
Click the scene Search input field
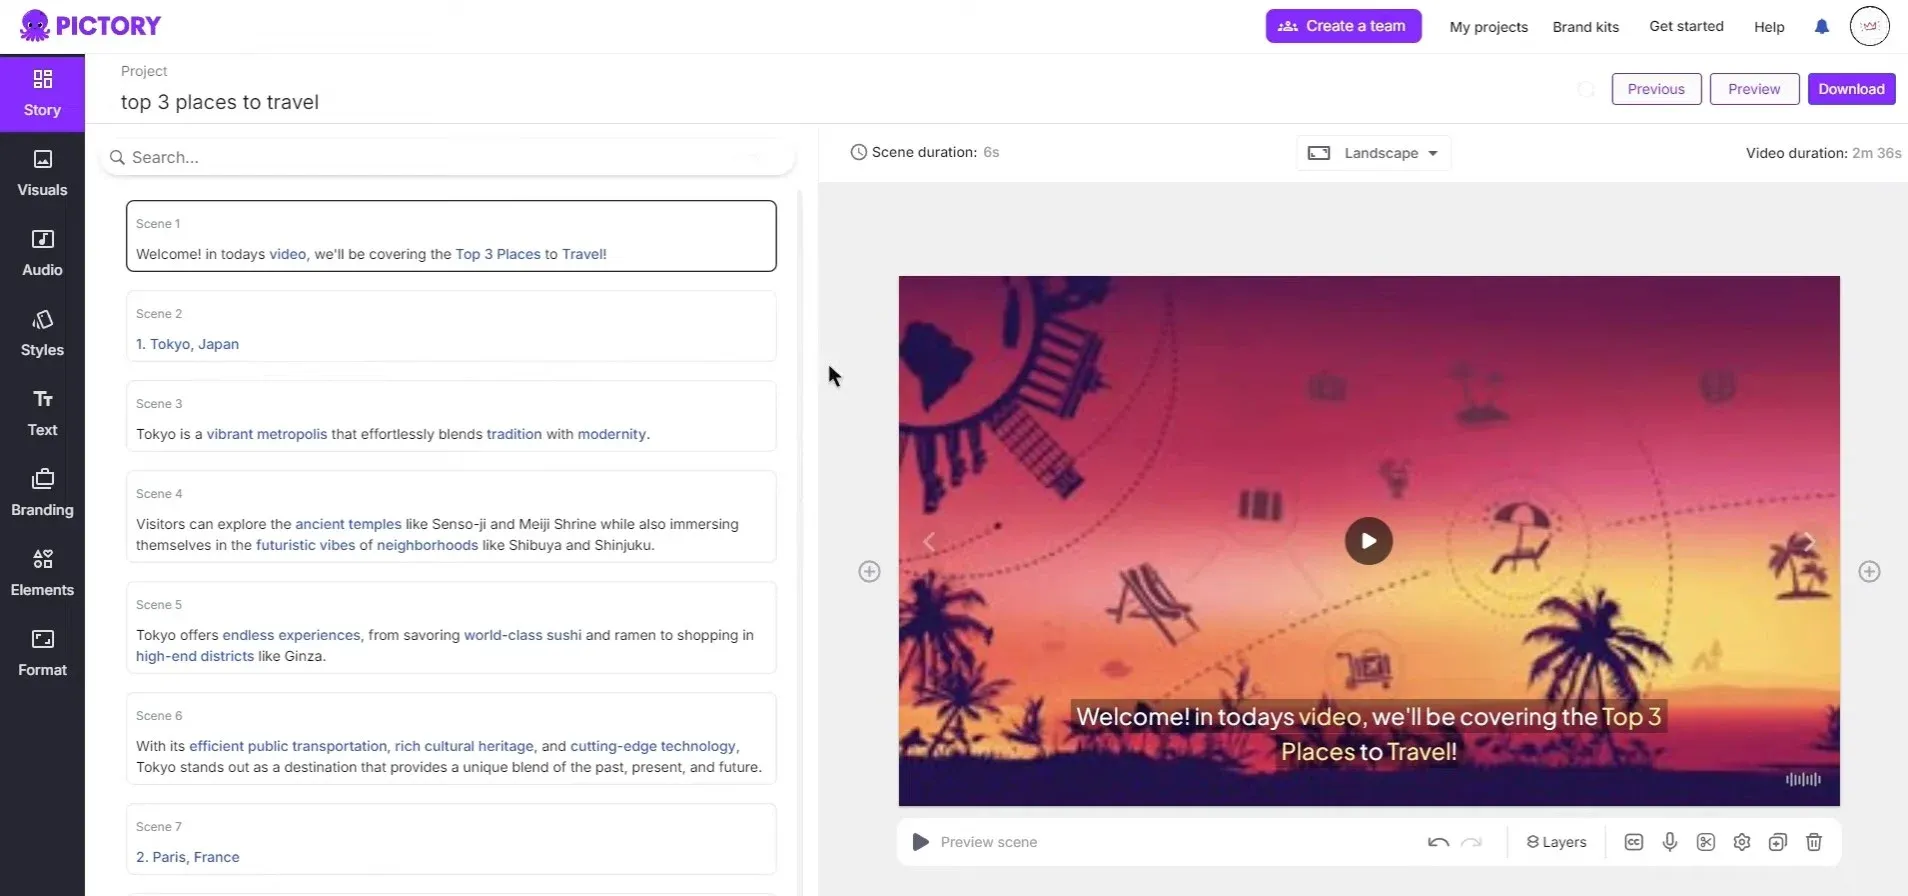pos(449,157)
